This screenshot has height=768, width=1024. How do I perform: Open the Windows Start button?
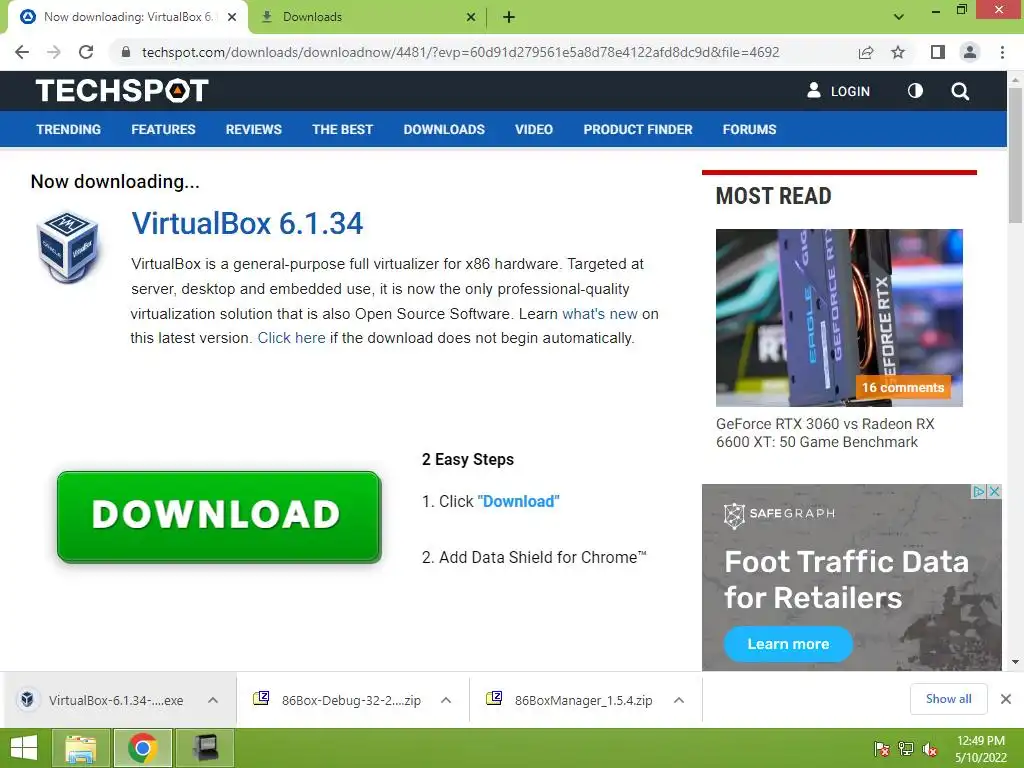(x=24, y=748)
